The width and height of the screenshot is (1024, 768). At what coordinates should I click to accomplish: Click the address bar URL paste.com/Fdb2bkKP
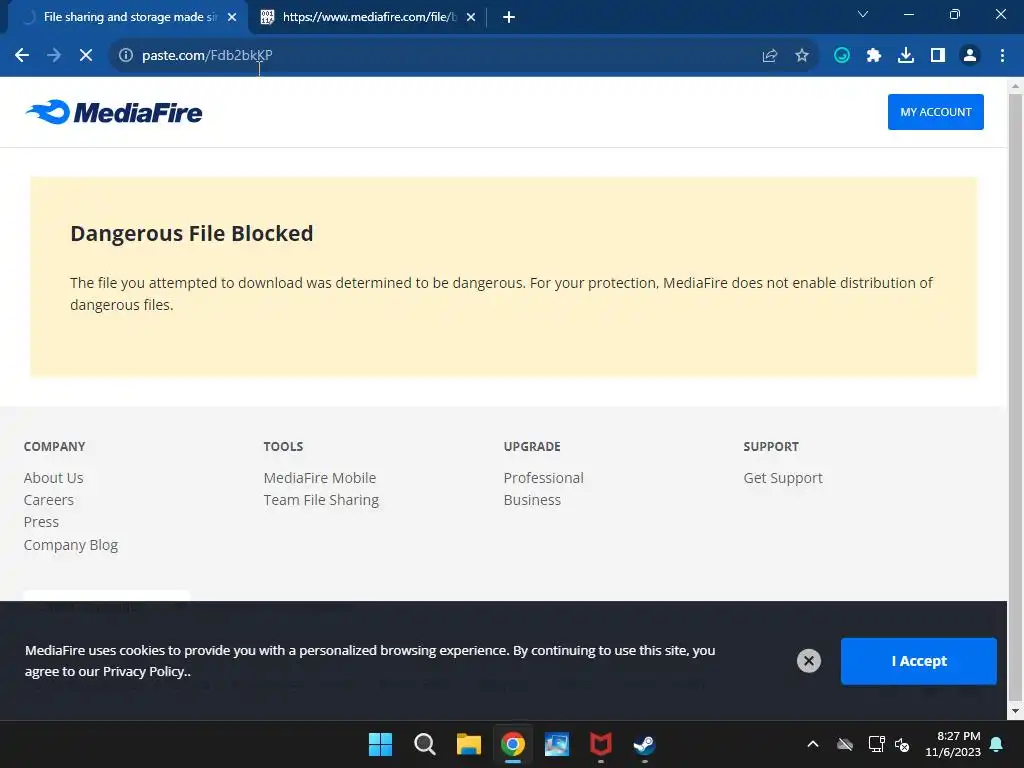coord(207,56)
